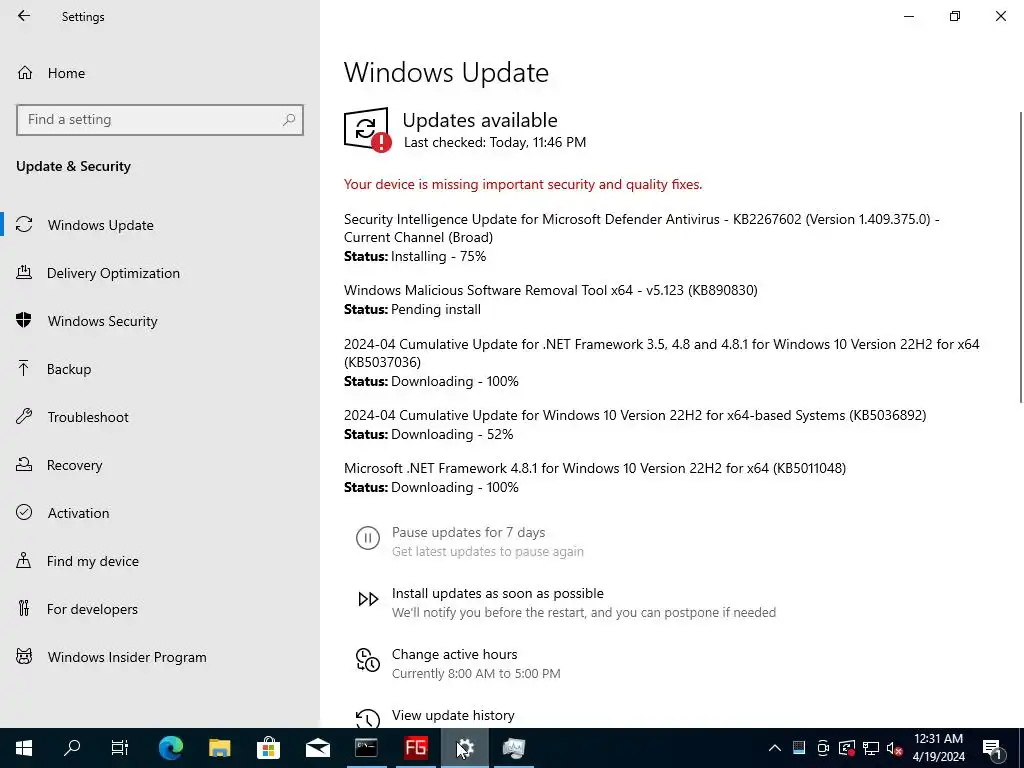Switch to the red FG taskbar app
Image resolution: width=1024 pixels, height=768 pixels.
pyautogui.click(x=416, y=748)
